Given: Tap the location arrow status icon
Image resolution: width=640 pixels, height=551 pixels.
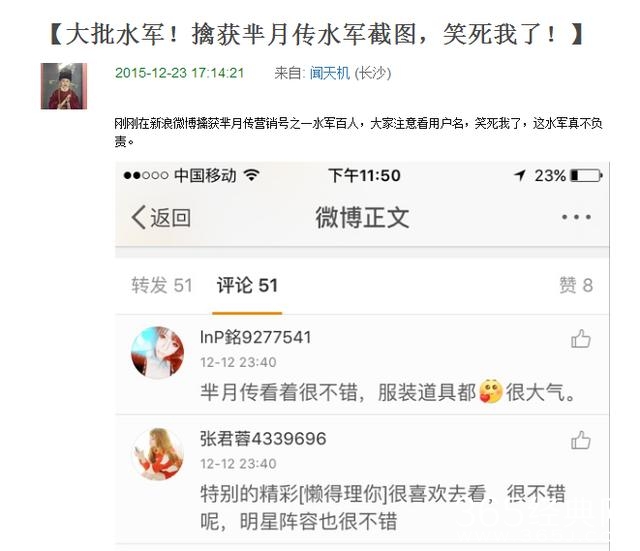Looking at the screenshot, I should (x=520, y=175).
